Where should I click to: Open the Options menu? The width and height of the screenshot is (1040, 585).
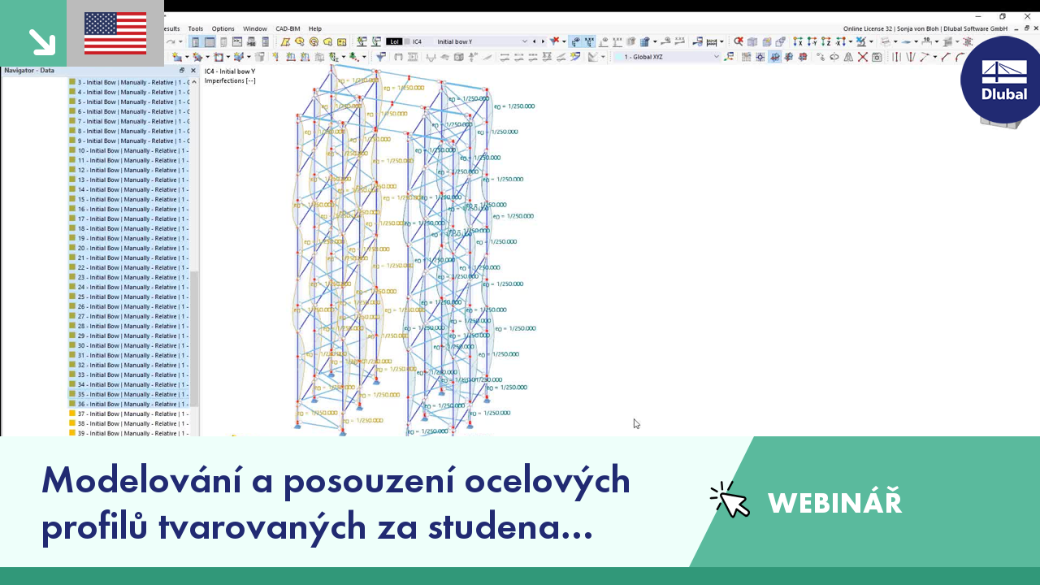(x=223, y=29)
